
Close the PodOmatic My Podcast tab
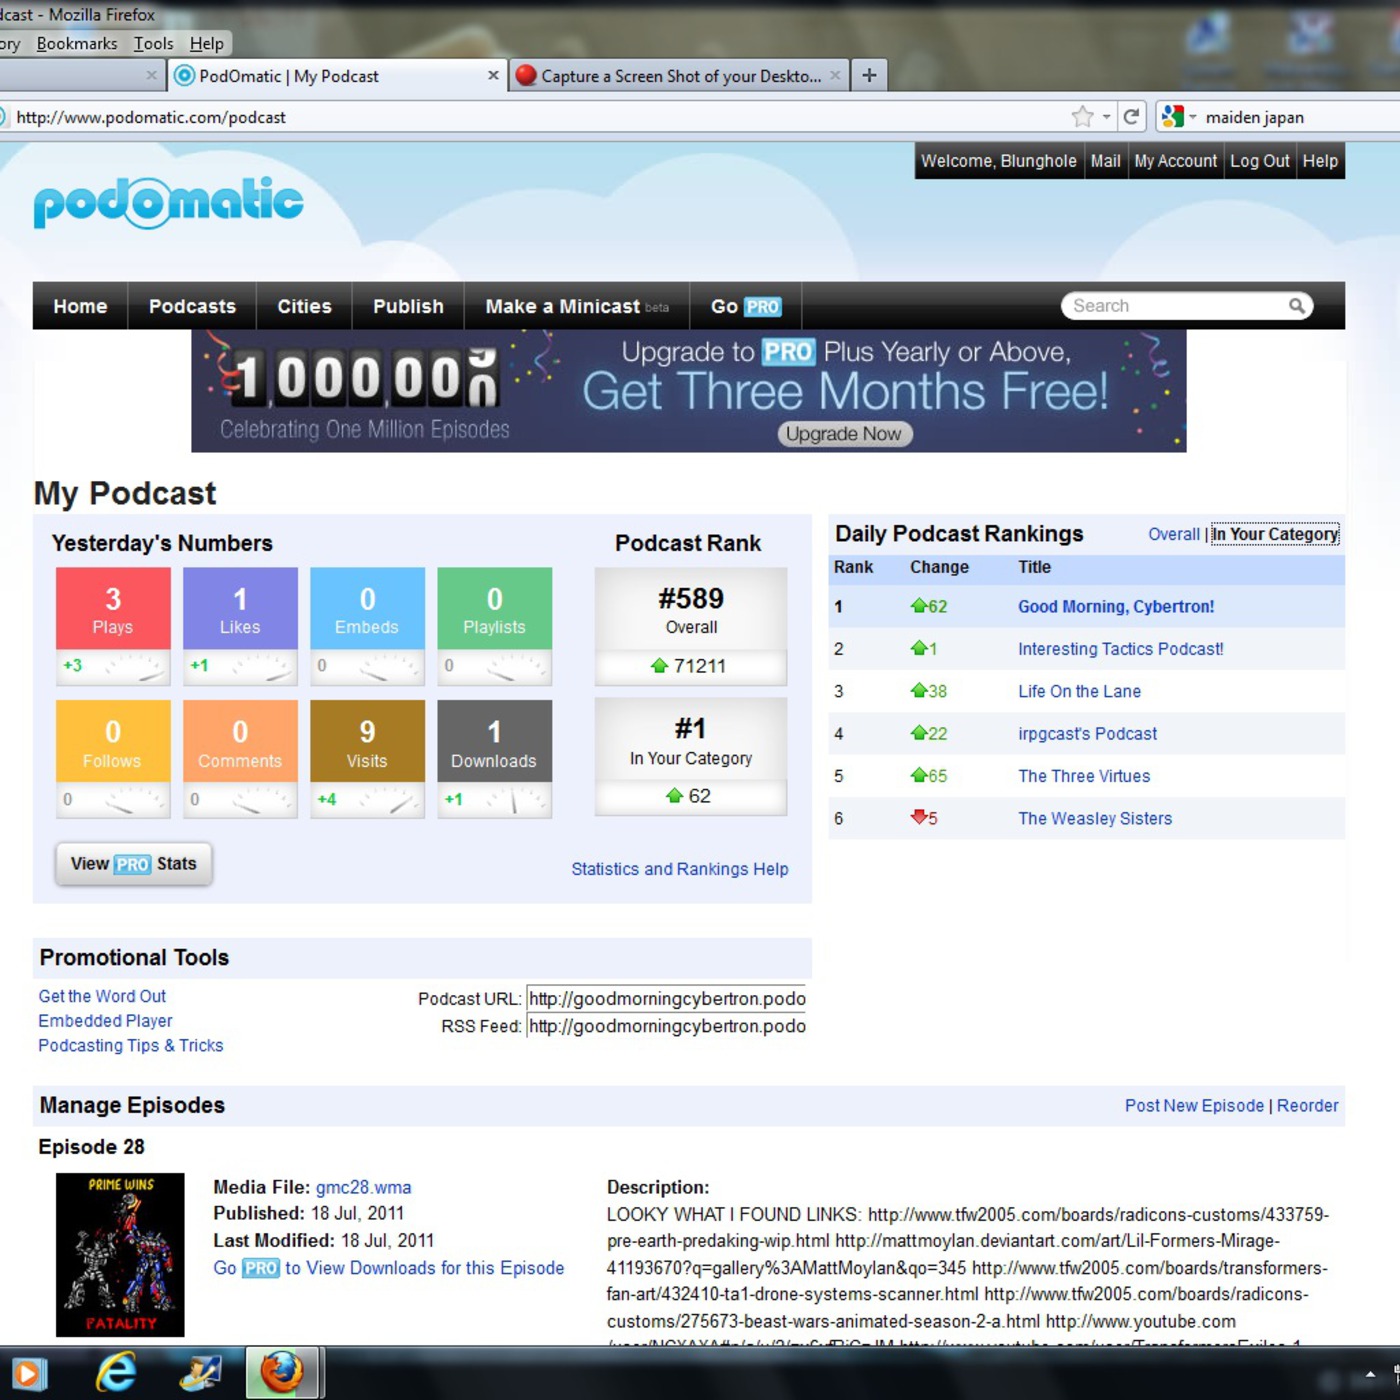point(493,75)
